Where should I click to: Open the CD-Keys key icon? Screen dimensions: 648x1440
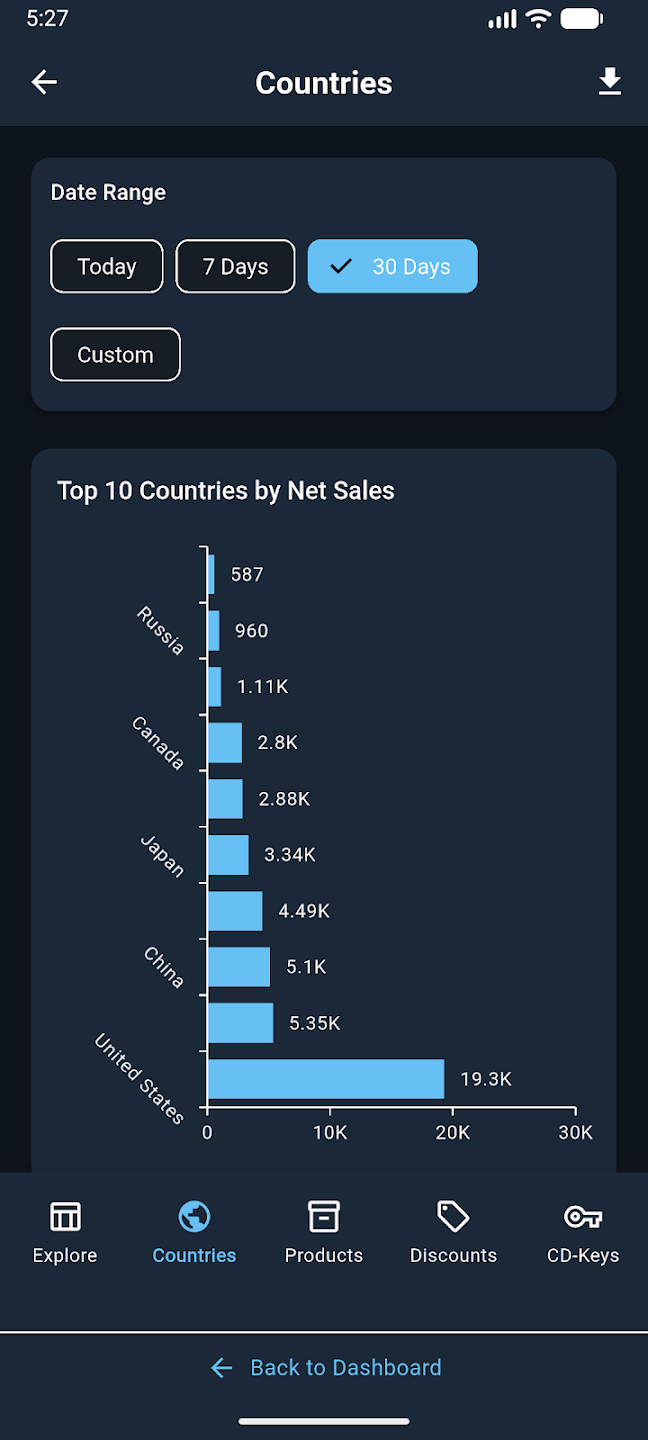583,1216
